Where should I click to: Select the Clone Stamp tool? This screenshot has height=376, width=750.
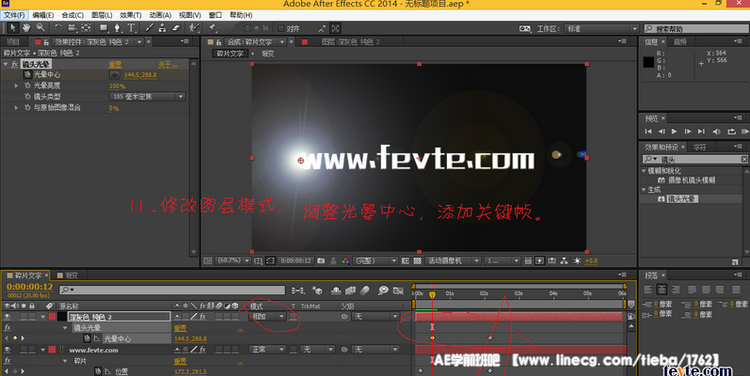[x=163, y=28]
